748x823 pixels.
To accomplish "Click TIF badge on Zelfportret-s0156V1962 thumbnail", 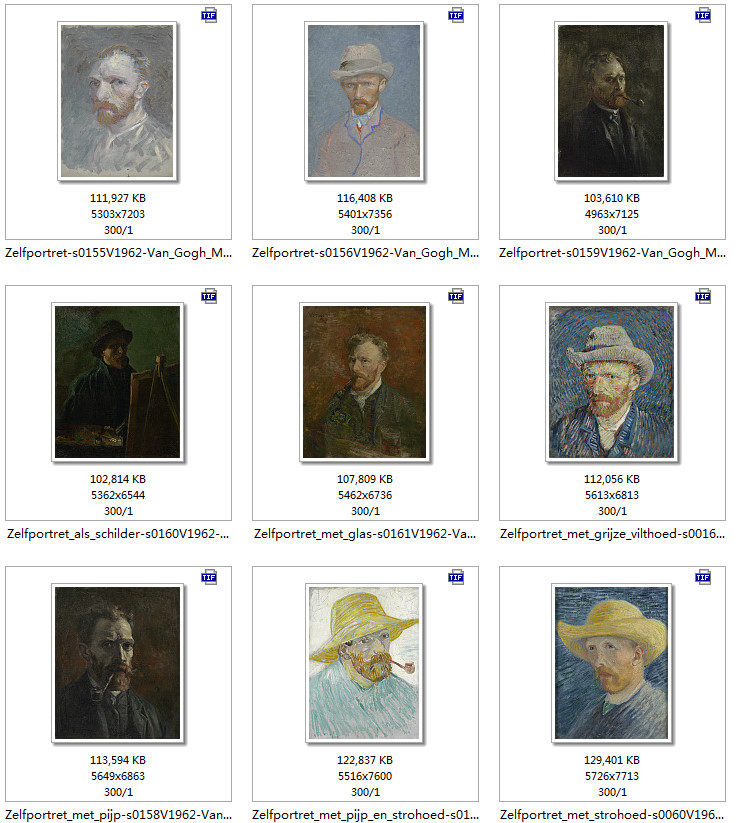I will tap(456, 15).
